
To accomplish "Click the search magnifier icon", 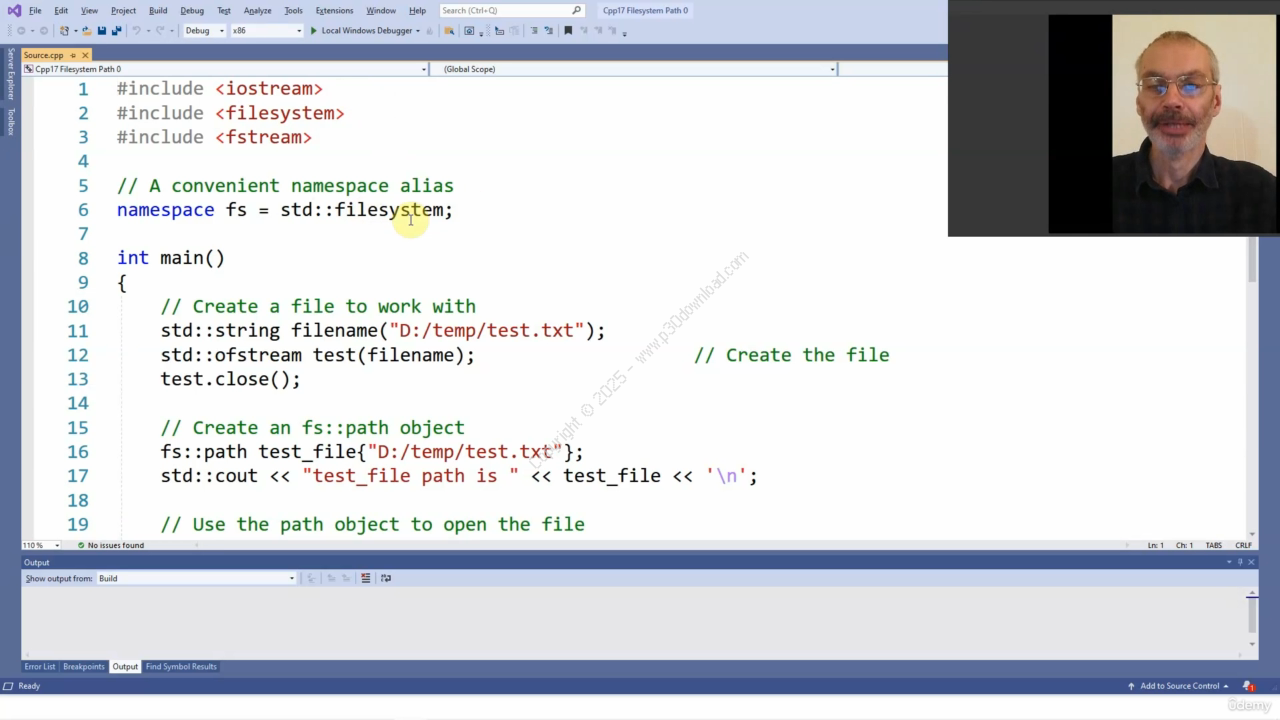I will tap(576, 11).
